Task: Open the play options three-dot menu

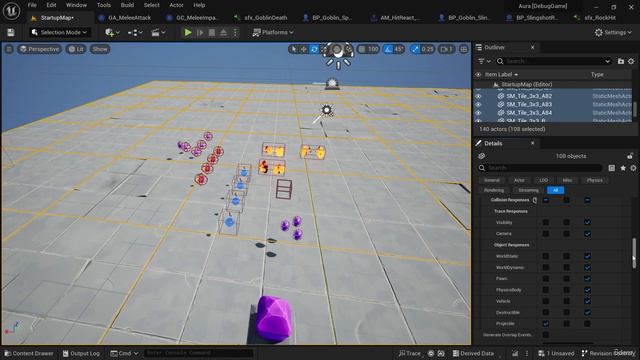Action: (235, 32)
